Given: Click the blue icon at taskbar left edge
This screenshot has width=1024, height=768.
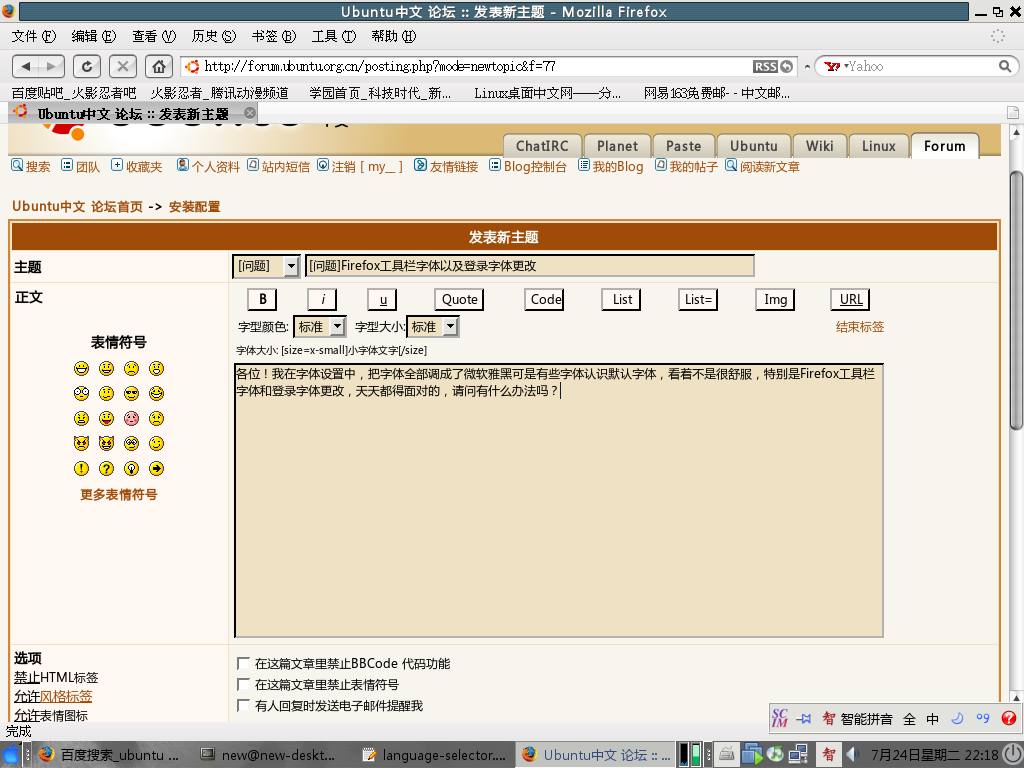Looking at the screenshot, I should point(11,755).
